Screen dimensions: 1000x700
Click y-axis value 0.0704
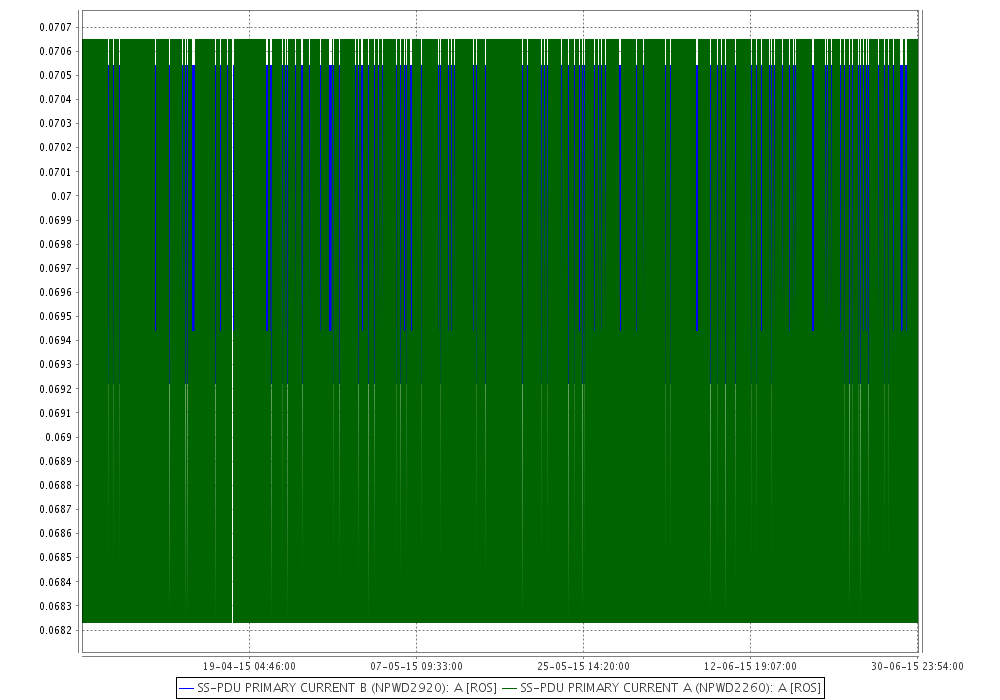[x=55, y=99]
